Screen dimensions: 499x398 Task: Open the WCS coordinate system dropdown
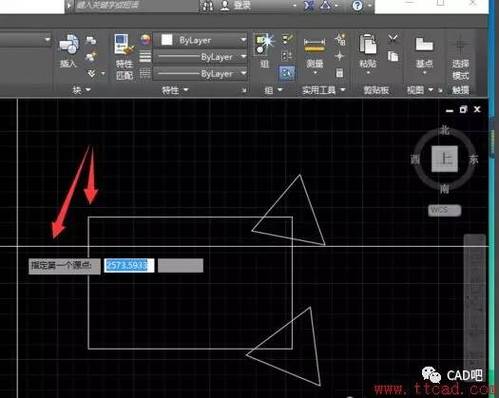coord(445,210)
